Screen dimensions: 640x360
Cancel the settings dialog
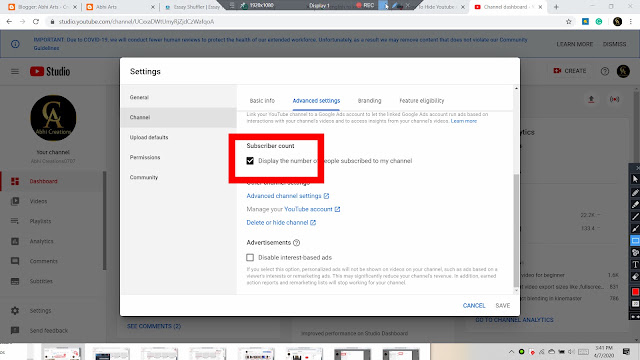[474, 306]
